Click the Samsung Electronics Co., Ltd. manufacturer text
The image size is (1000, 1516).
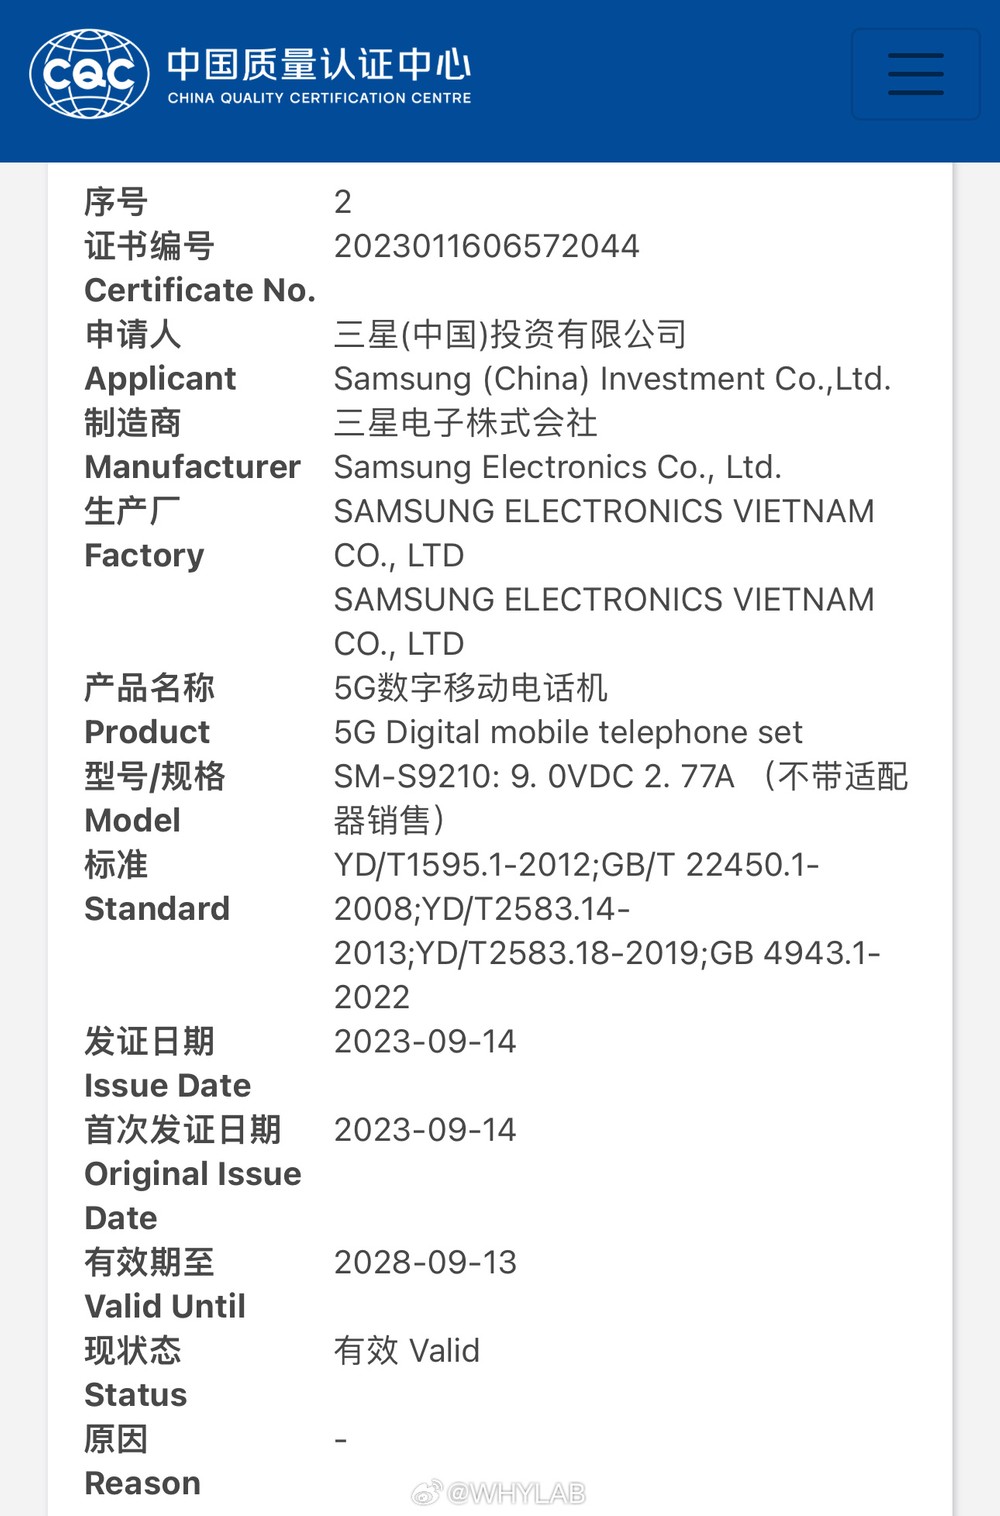(557, 467)
